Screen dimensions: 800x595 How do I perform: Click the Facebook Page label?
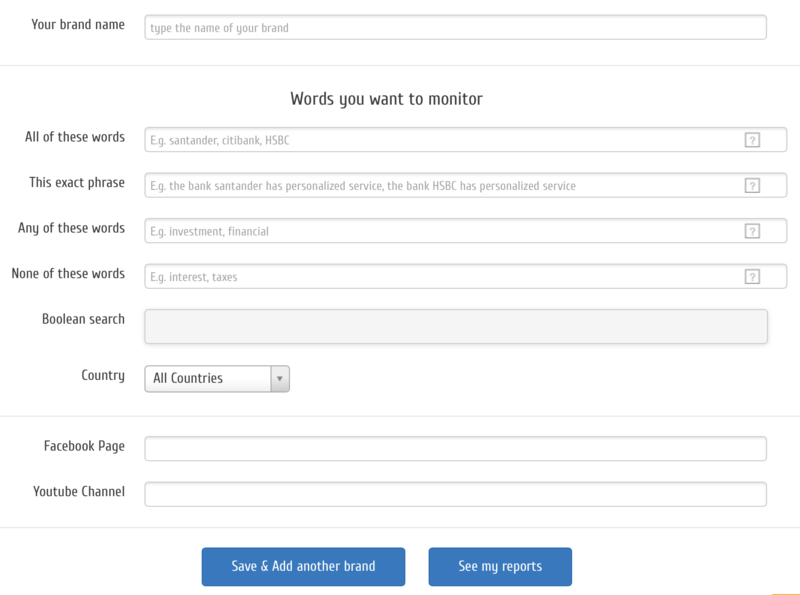[84, 446]
